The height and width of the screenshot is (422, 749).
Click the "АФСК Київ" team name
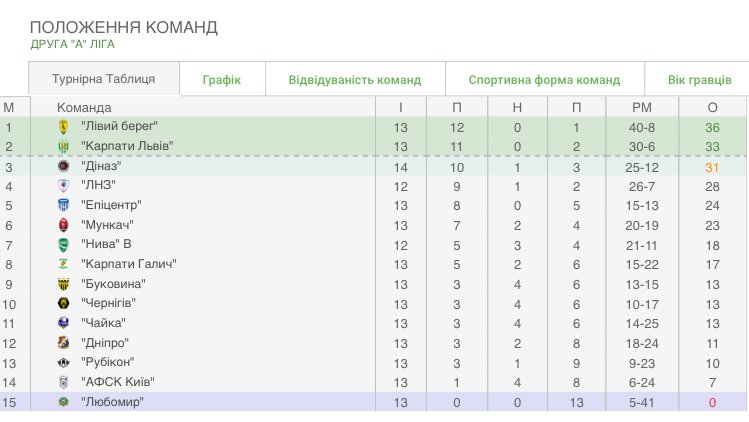point(118,382)
